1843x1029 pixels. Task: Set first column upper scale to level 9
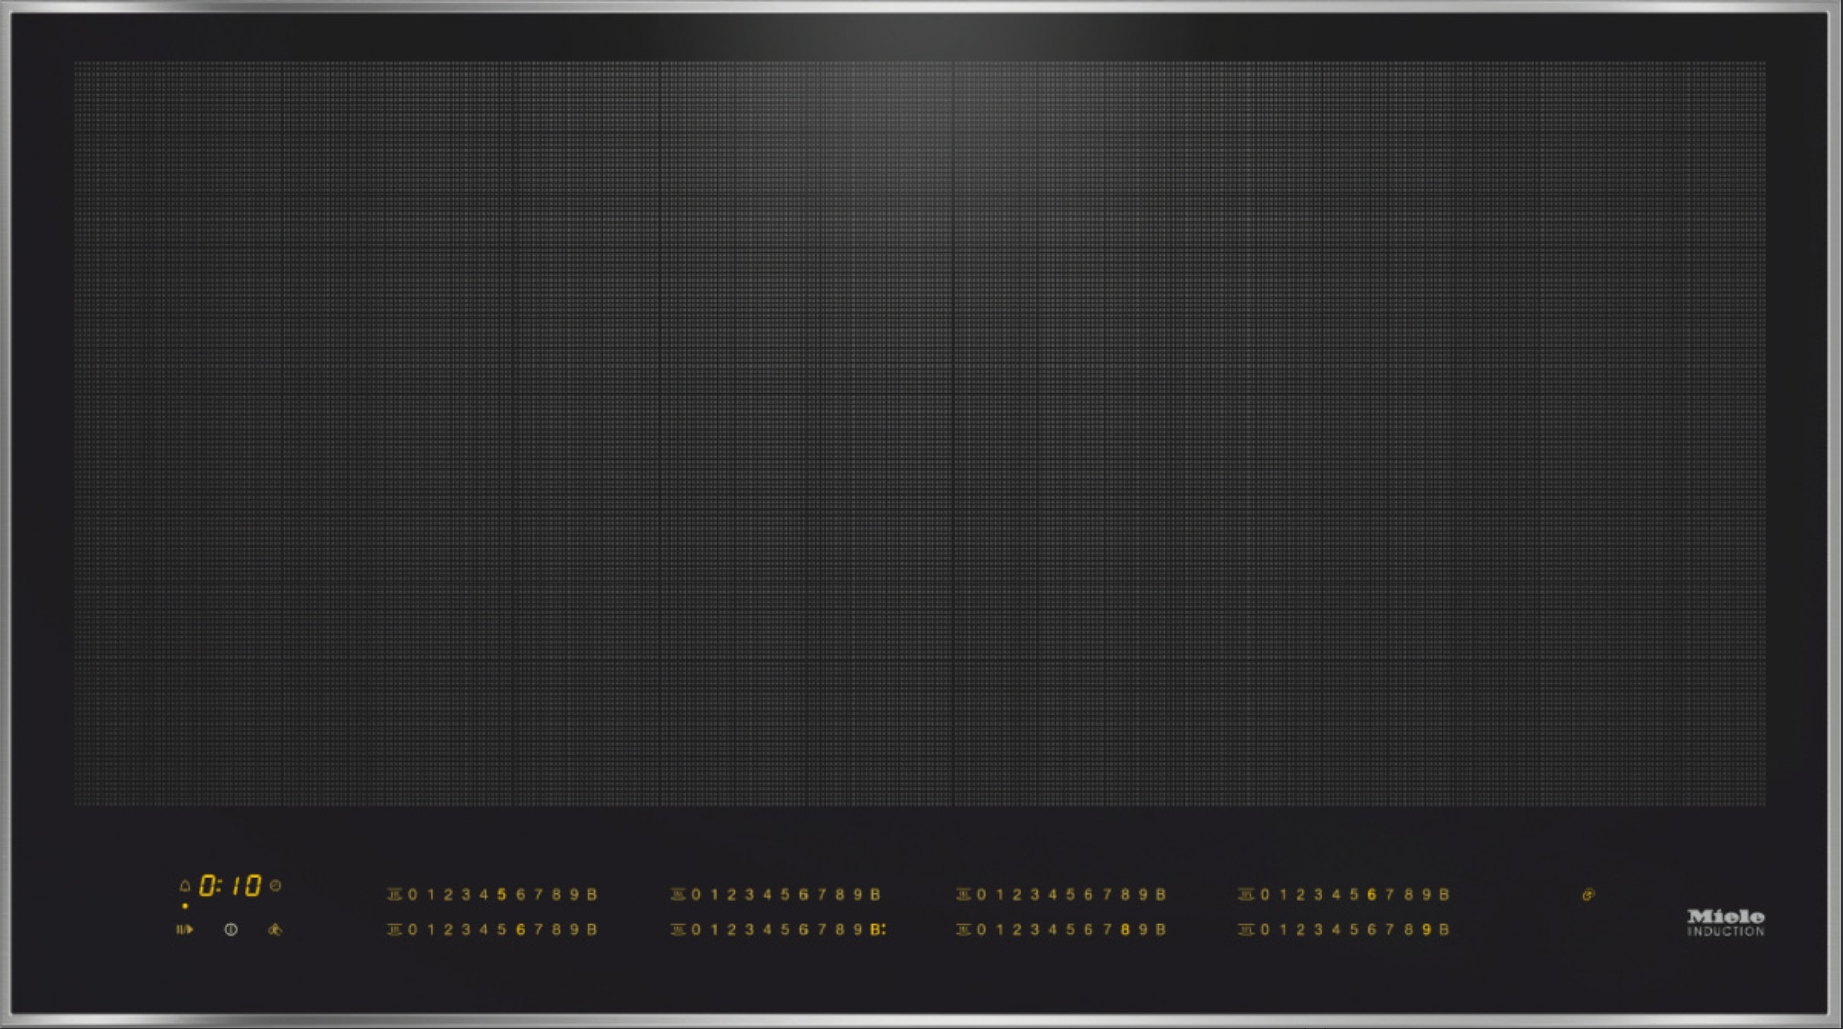tap(574, 895)
